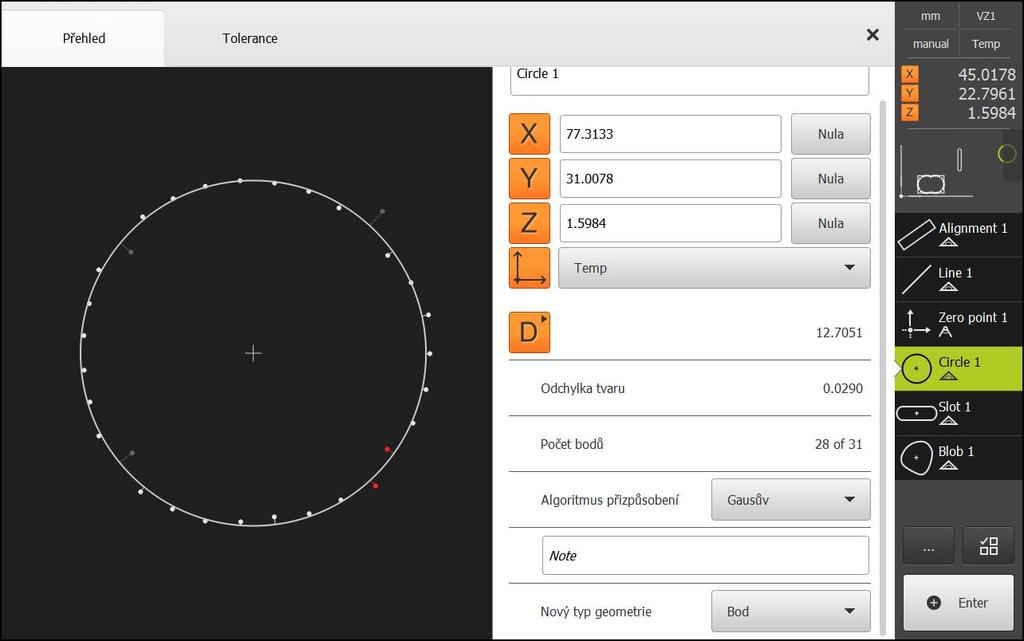Click the Y value field 31.0078
This screenshot has width=1024, height=641.
670,178
